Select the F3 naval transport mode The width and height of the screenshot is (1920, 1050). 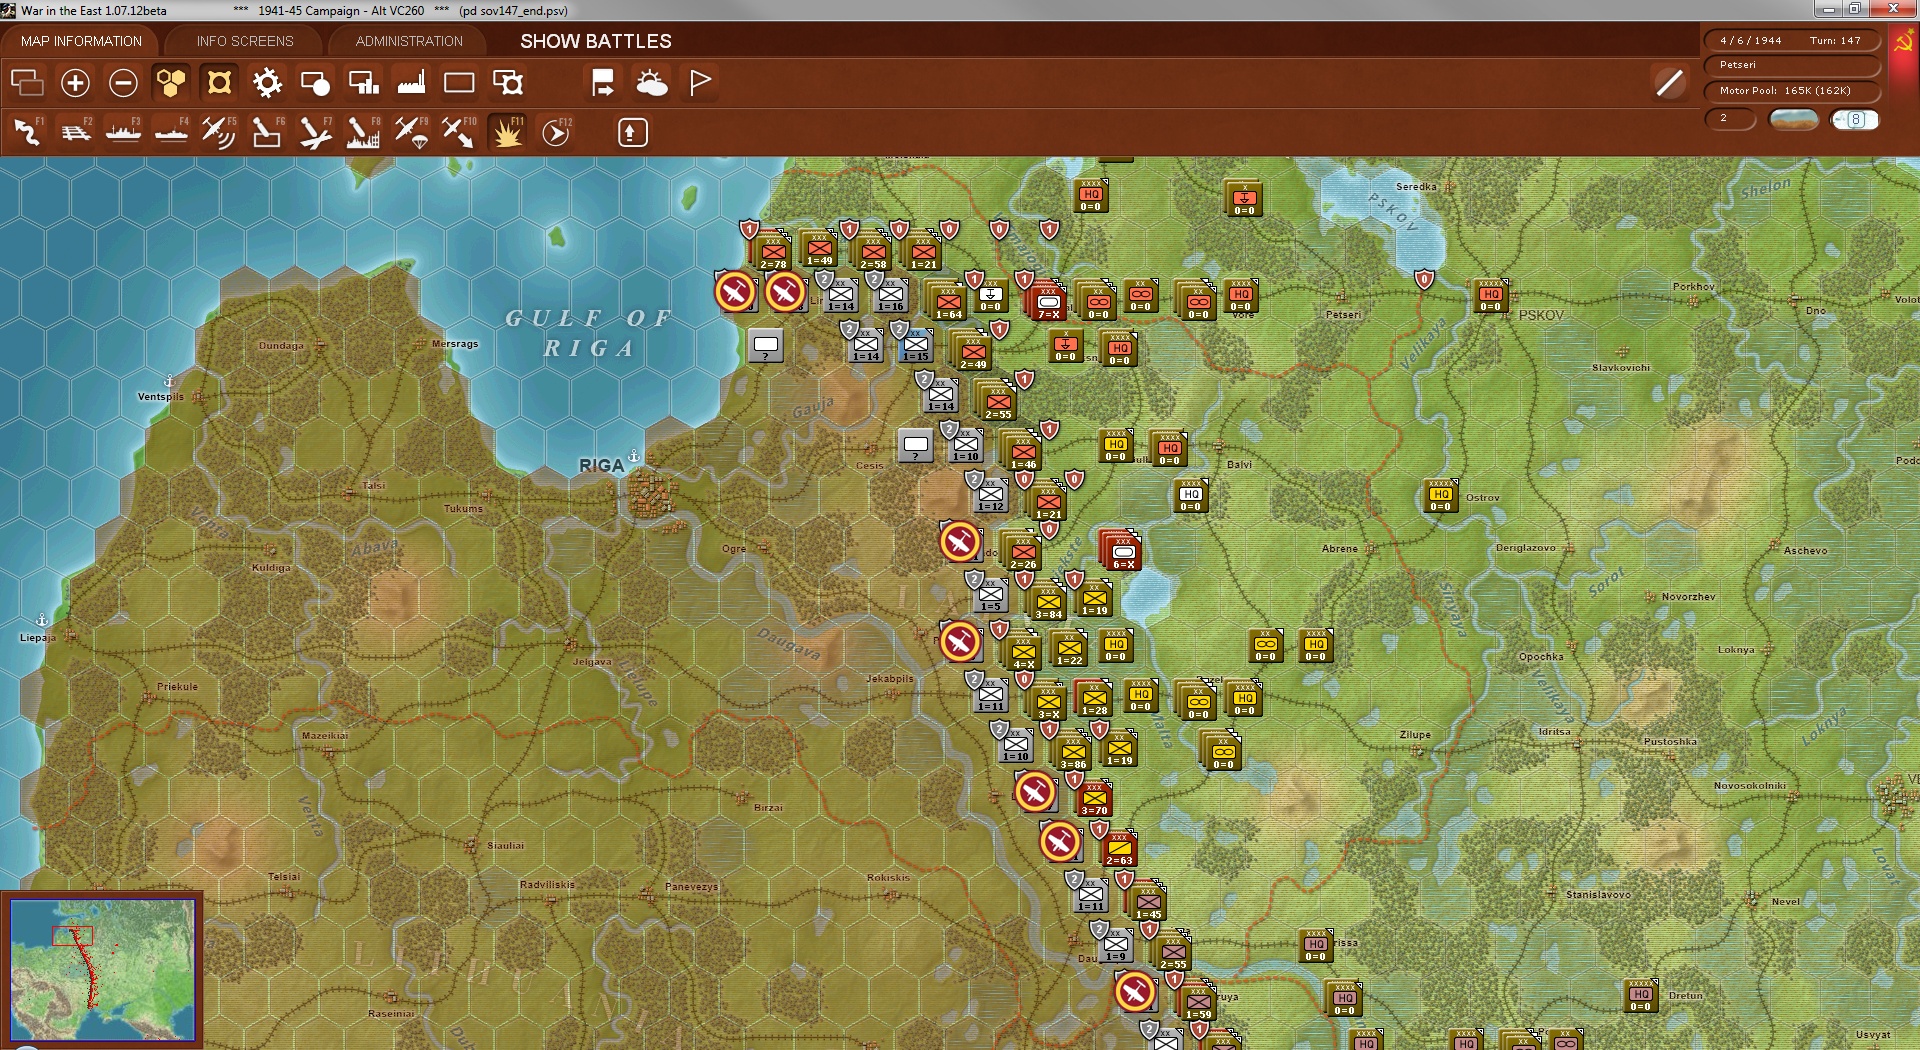click(x=123, y=132)
